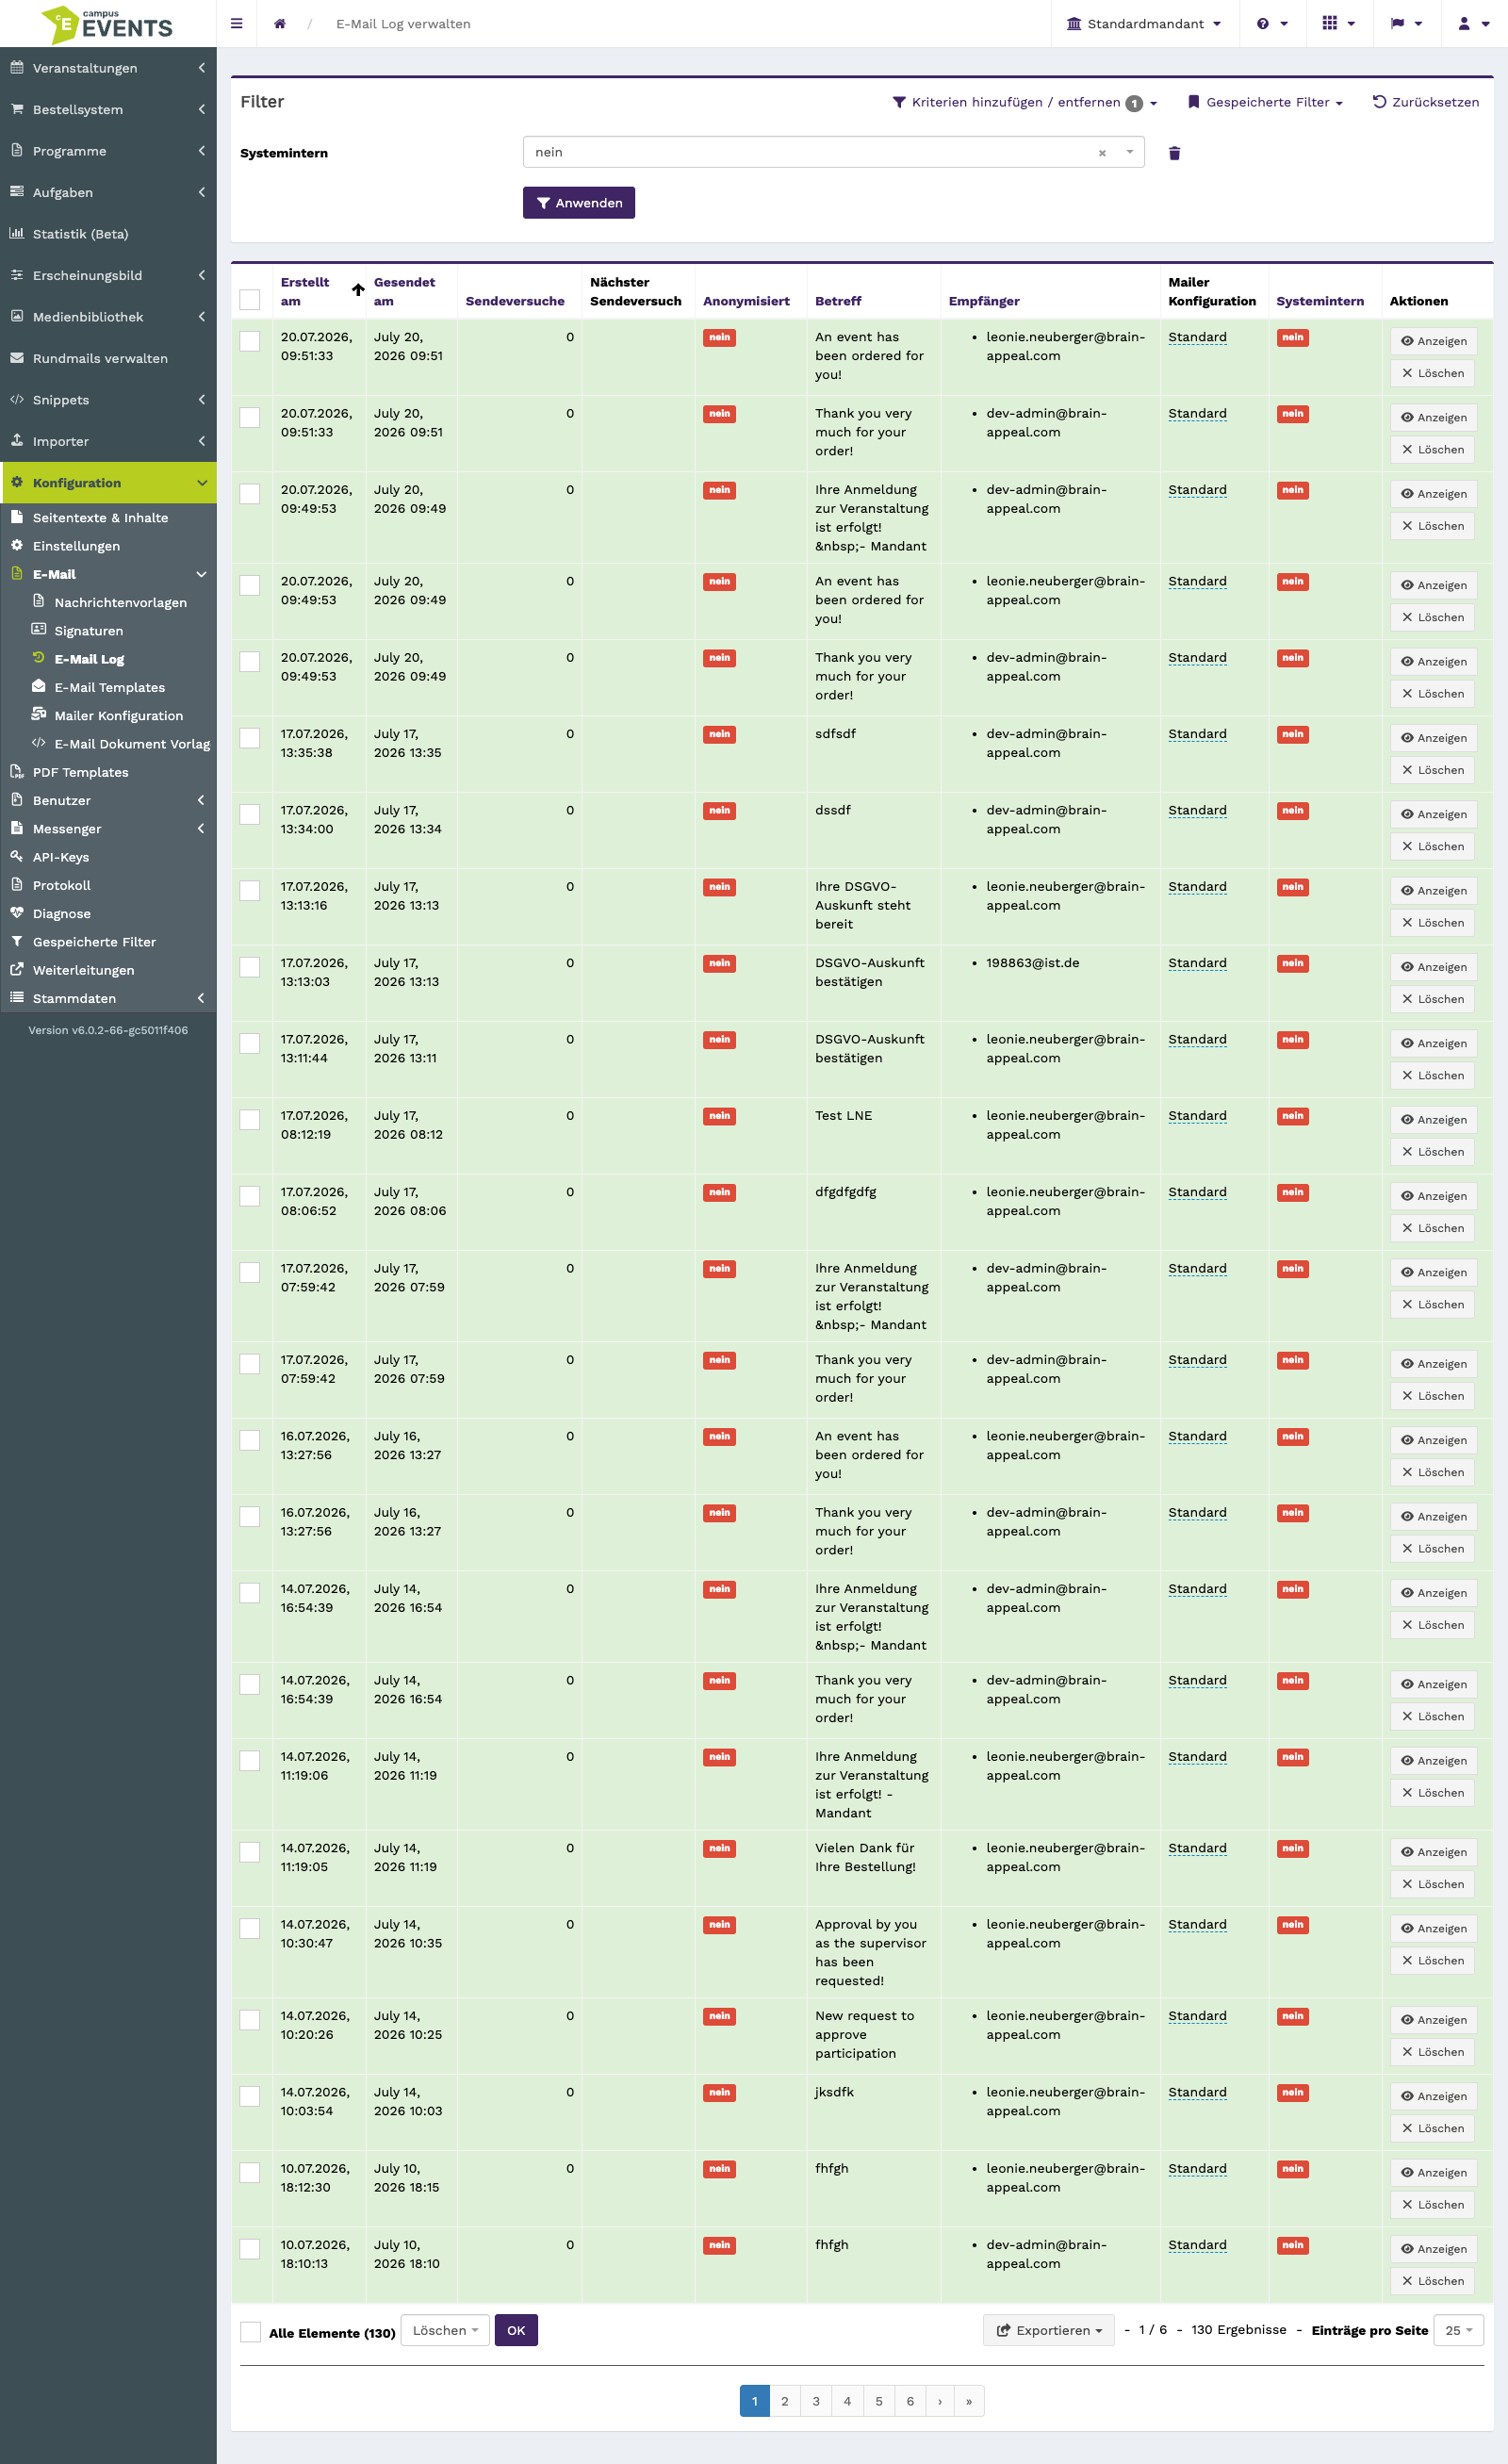Open the help question mark menu
The height and width of the screenshot is (2464, 1508).
(x=1272, y=24)
